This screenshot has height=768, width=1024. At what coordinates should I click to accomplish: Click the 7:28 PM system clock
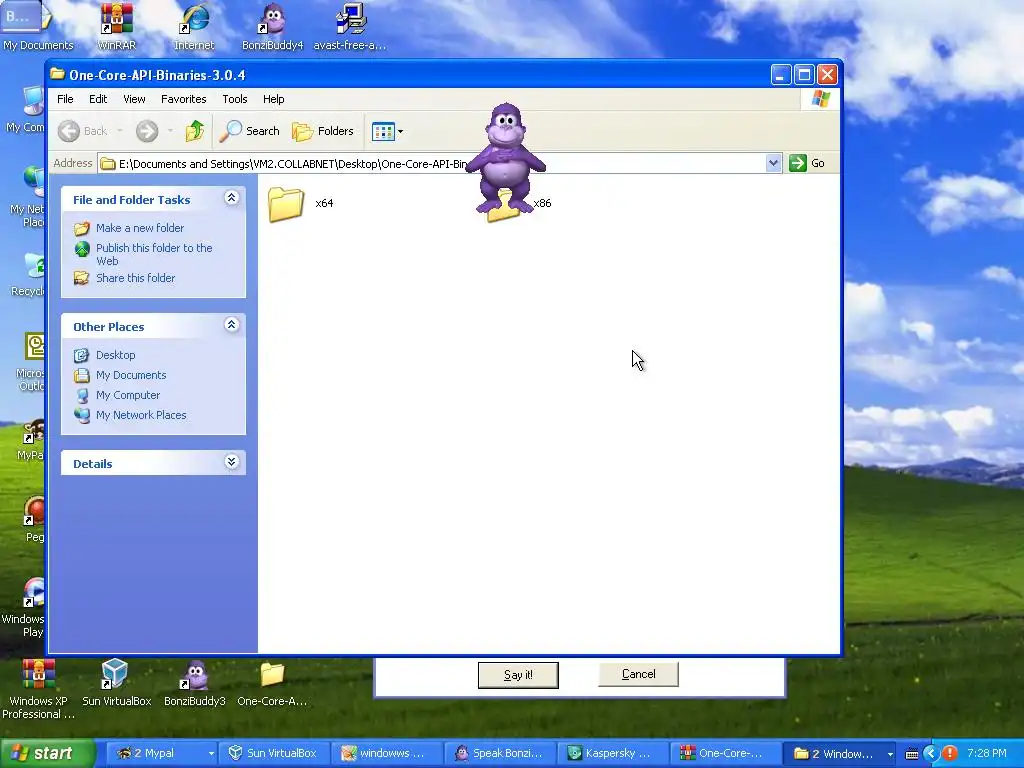pyautogui.click(x=987, y=753)
